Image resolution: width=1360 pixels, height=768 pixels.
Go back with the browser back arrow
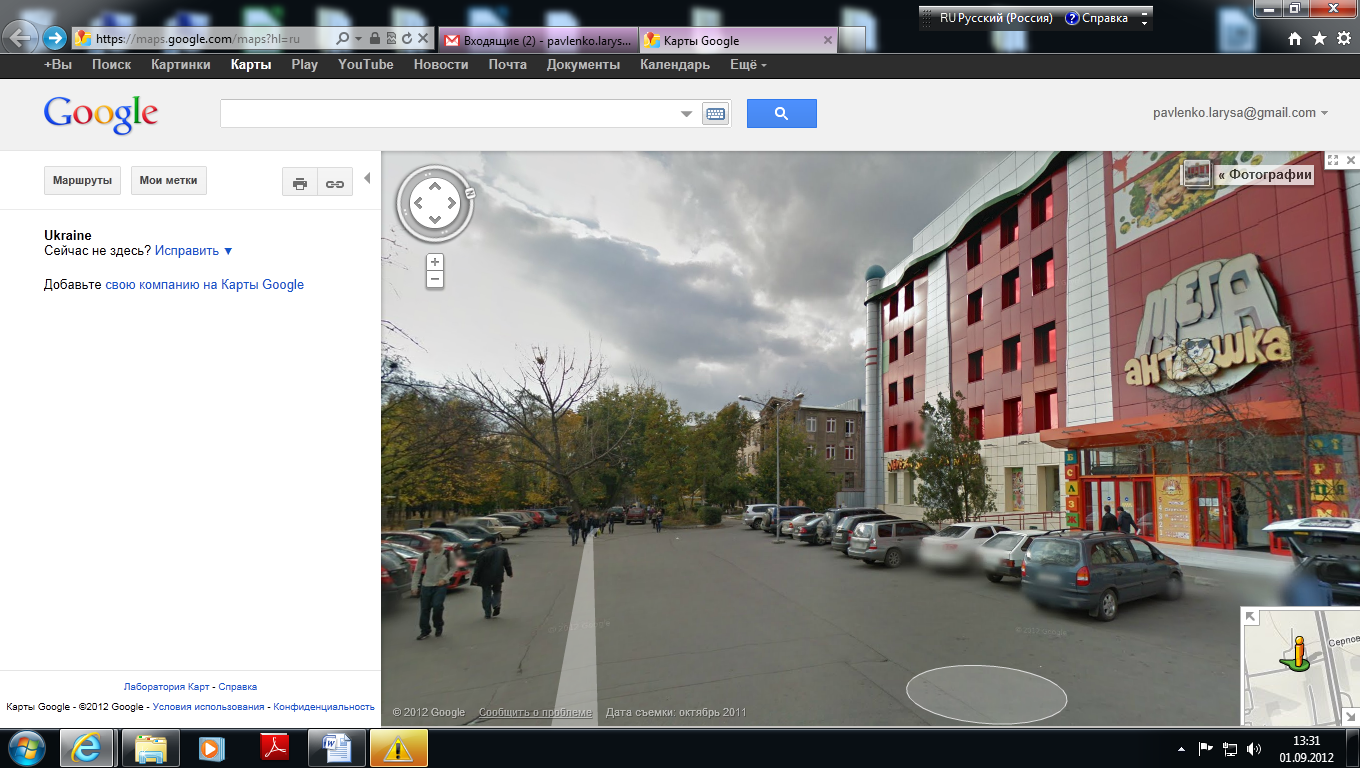18,38
